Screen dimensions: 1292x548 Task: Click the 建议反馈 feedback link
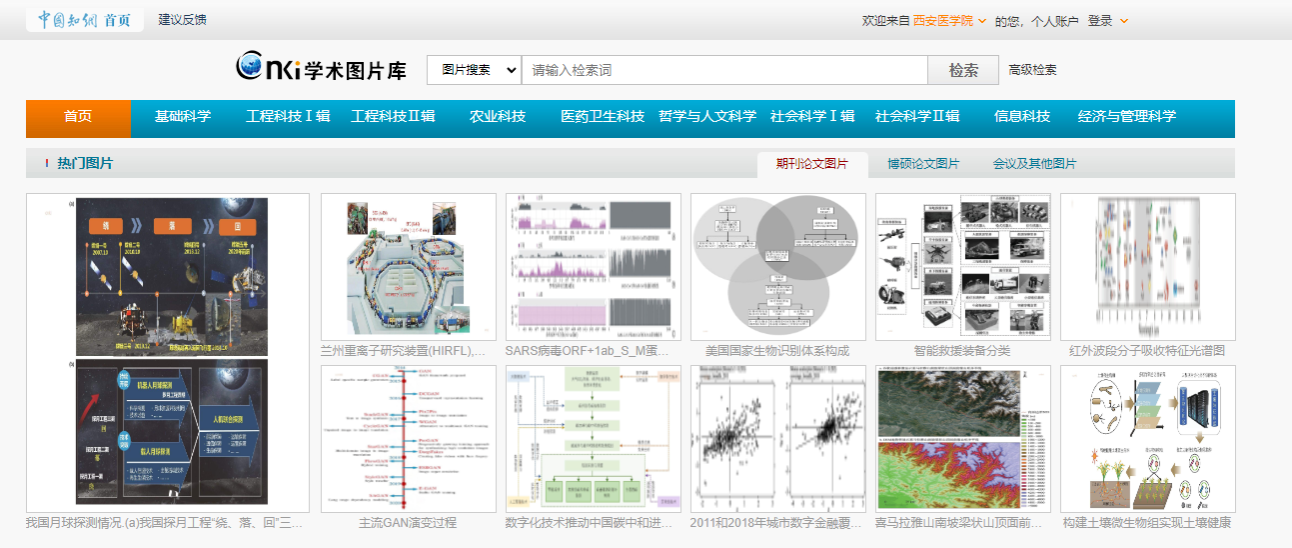(183, 20)
